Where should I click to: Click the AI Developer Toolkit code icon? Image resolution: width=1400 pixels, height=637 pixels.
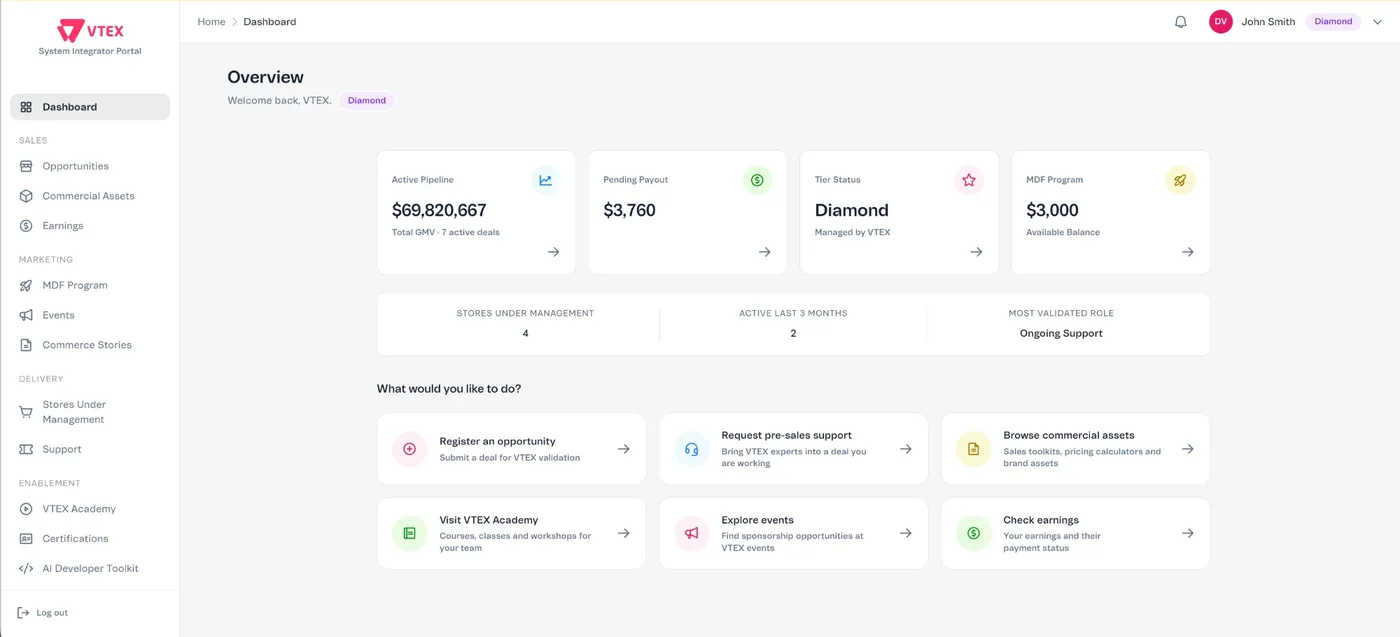pyautogui.click(x=26, y=568)
